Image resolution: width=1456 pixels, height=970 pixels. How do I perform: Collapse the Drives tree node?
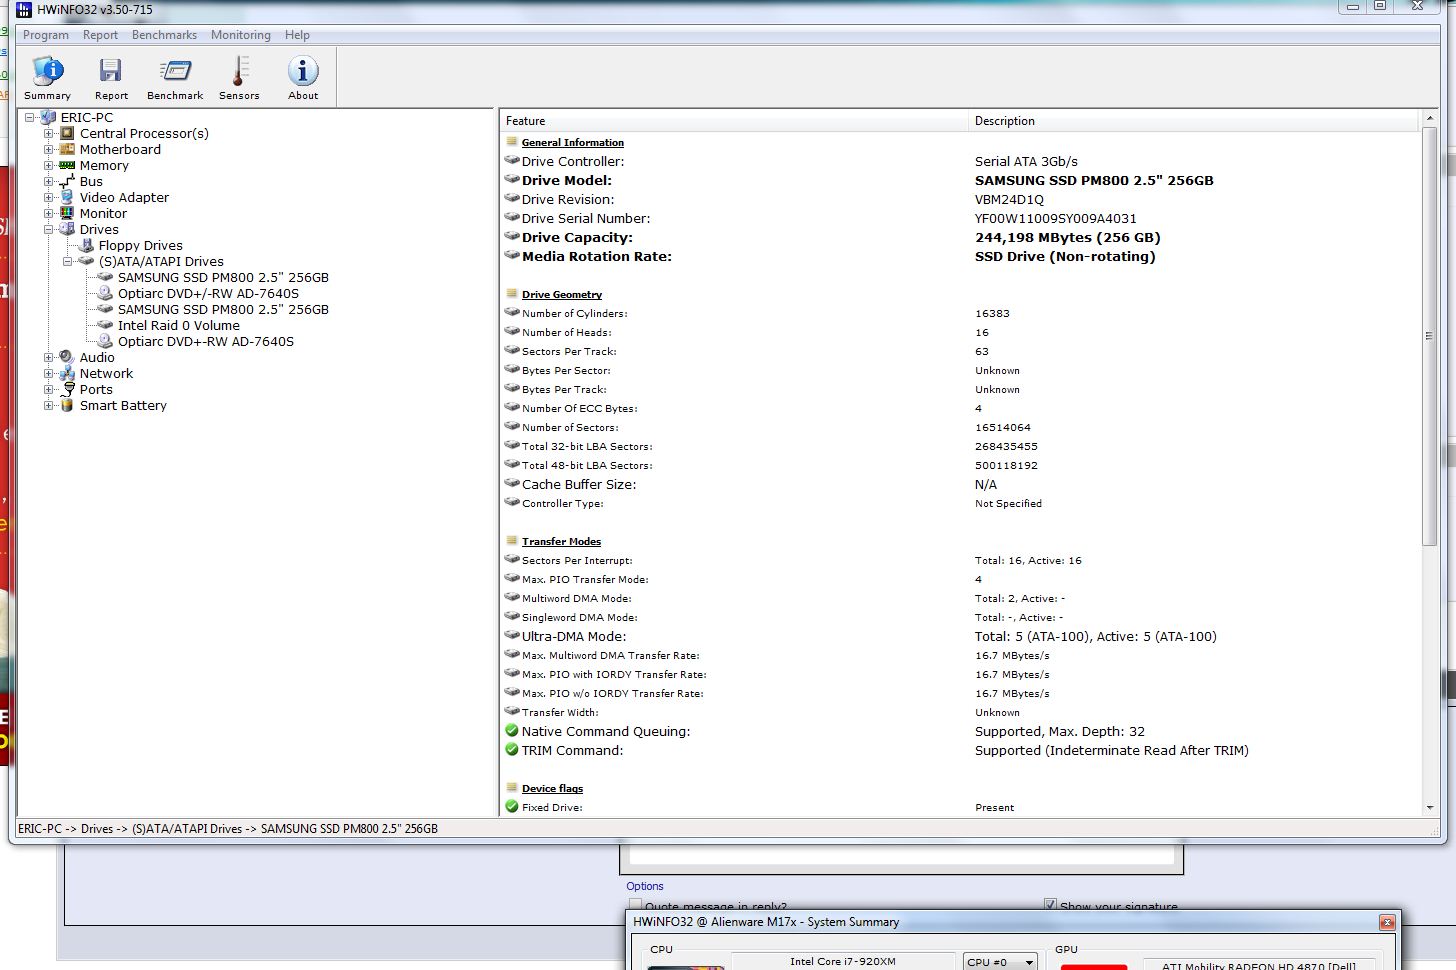(x=48, y=229)
